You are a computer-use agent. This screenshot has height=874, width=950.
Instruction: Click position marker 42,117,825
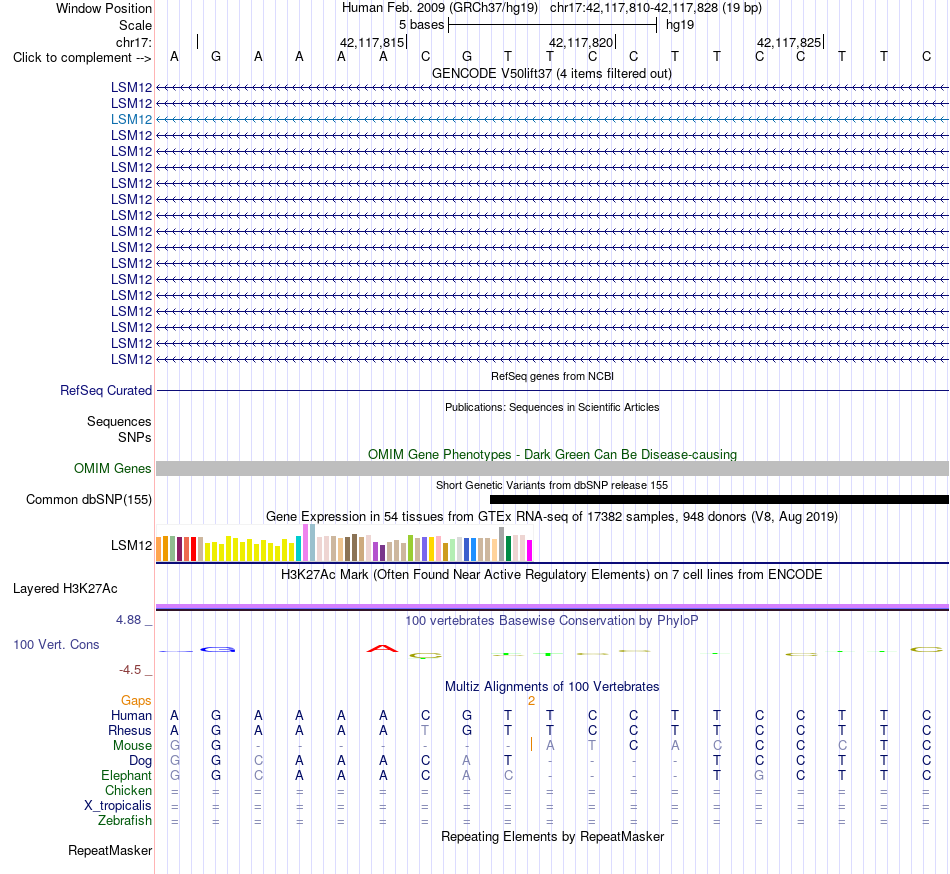(x=789, y=42)
